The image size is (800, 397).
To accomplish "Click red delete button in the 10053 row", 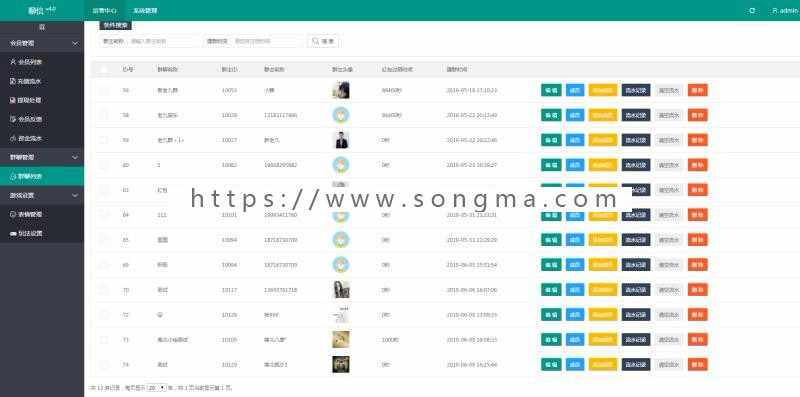I will 697,90.
